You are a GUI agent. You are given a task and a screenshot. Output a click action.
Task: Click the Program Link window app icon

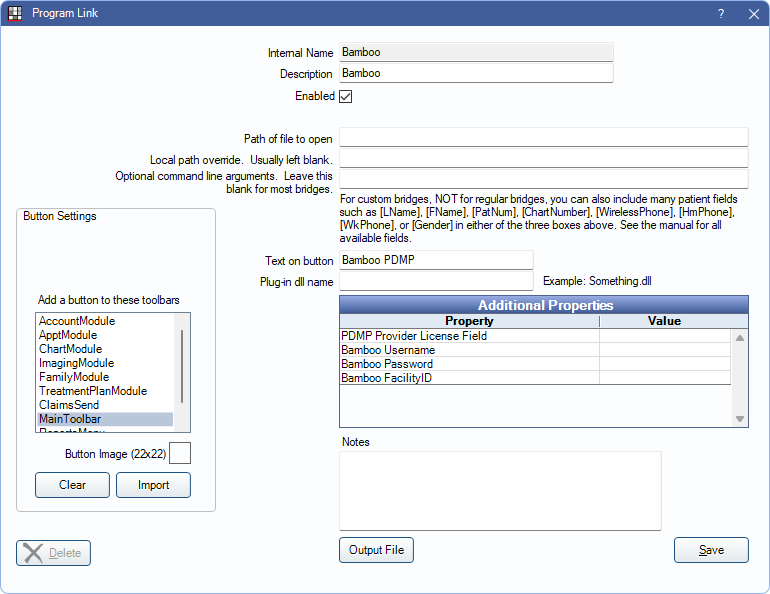15,14
